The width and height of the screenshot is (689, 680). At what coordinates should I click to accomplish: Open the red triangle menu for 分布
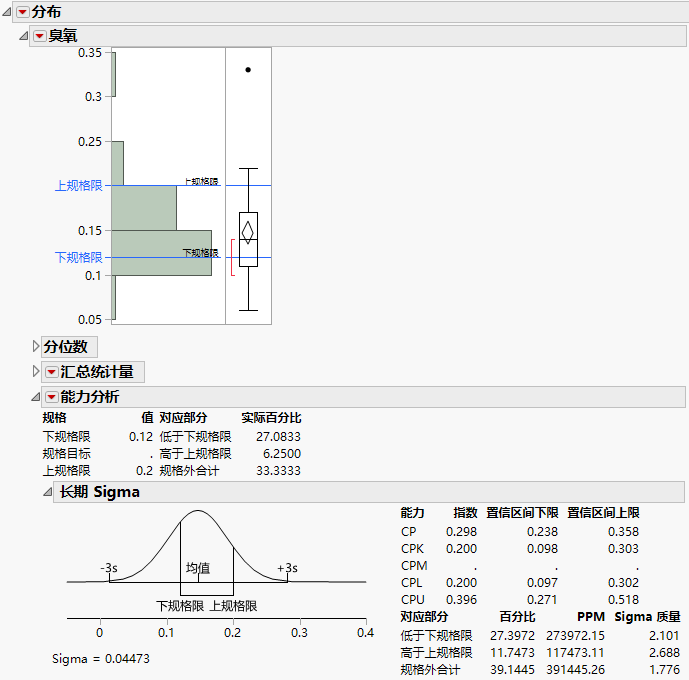22,12
